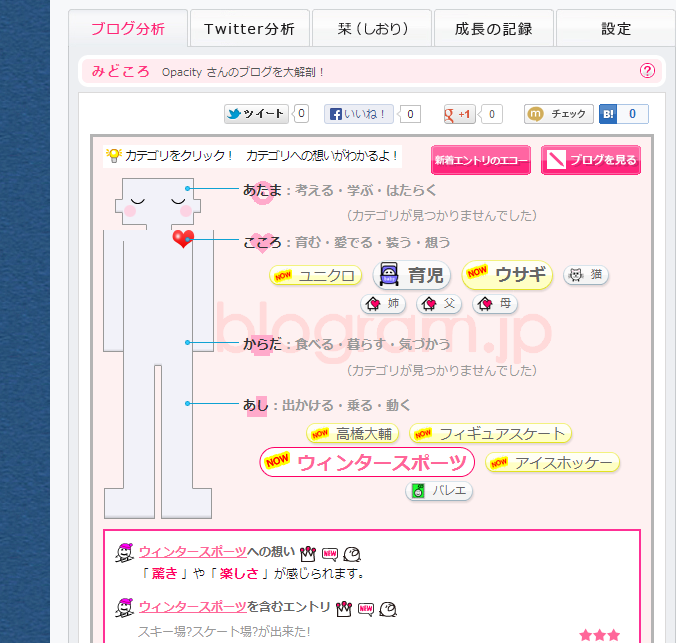Select the ユニクロ category tag

315,275
